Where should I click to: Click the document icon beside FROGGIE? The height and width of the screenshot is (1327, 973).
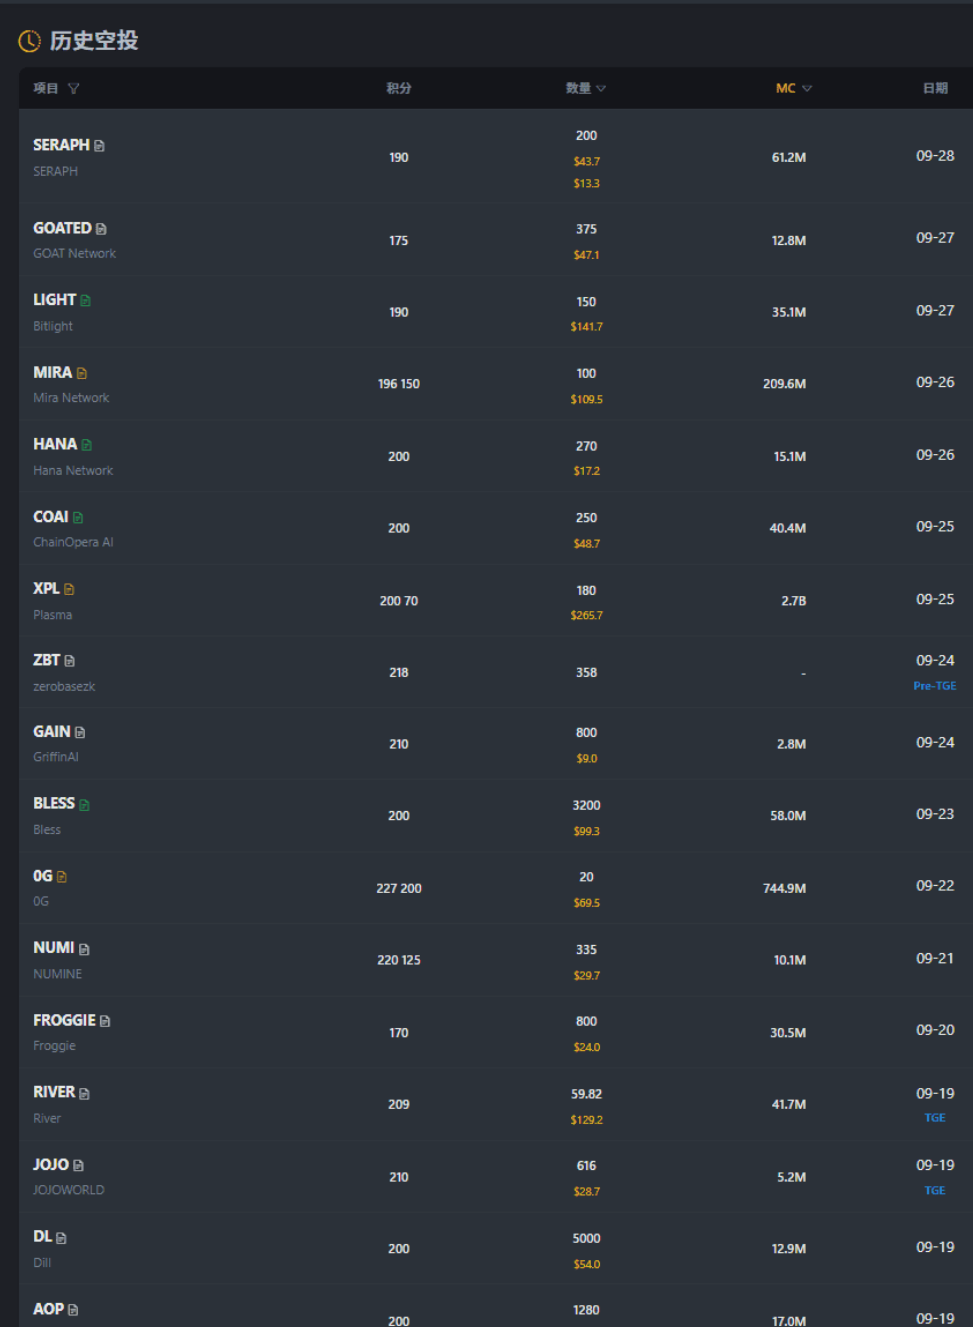pyautogui.click(x=105, y=1021)
